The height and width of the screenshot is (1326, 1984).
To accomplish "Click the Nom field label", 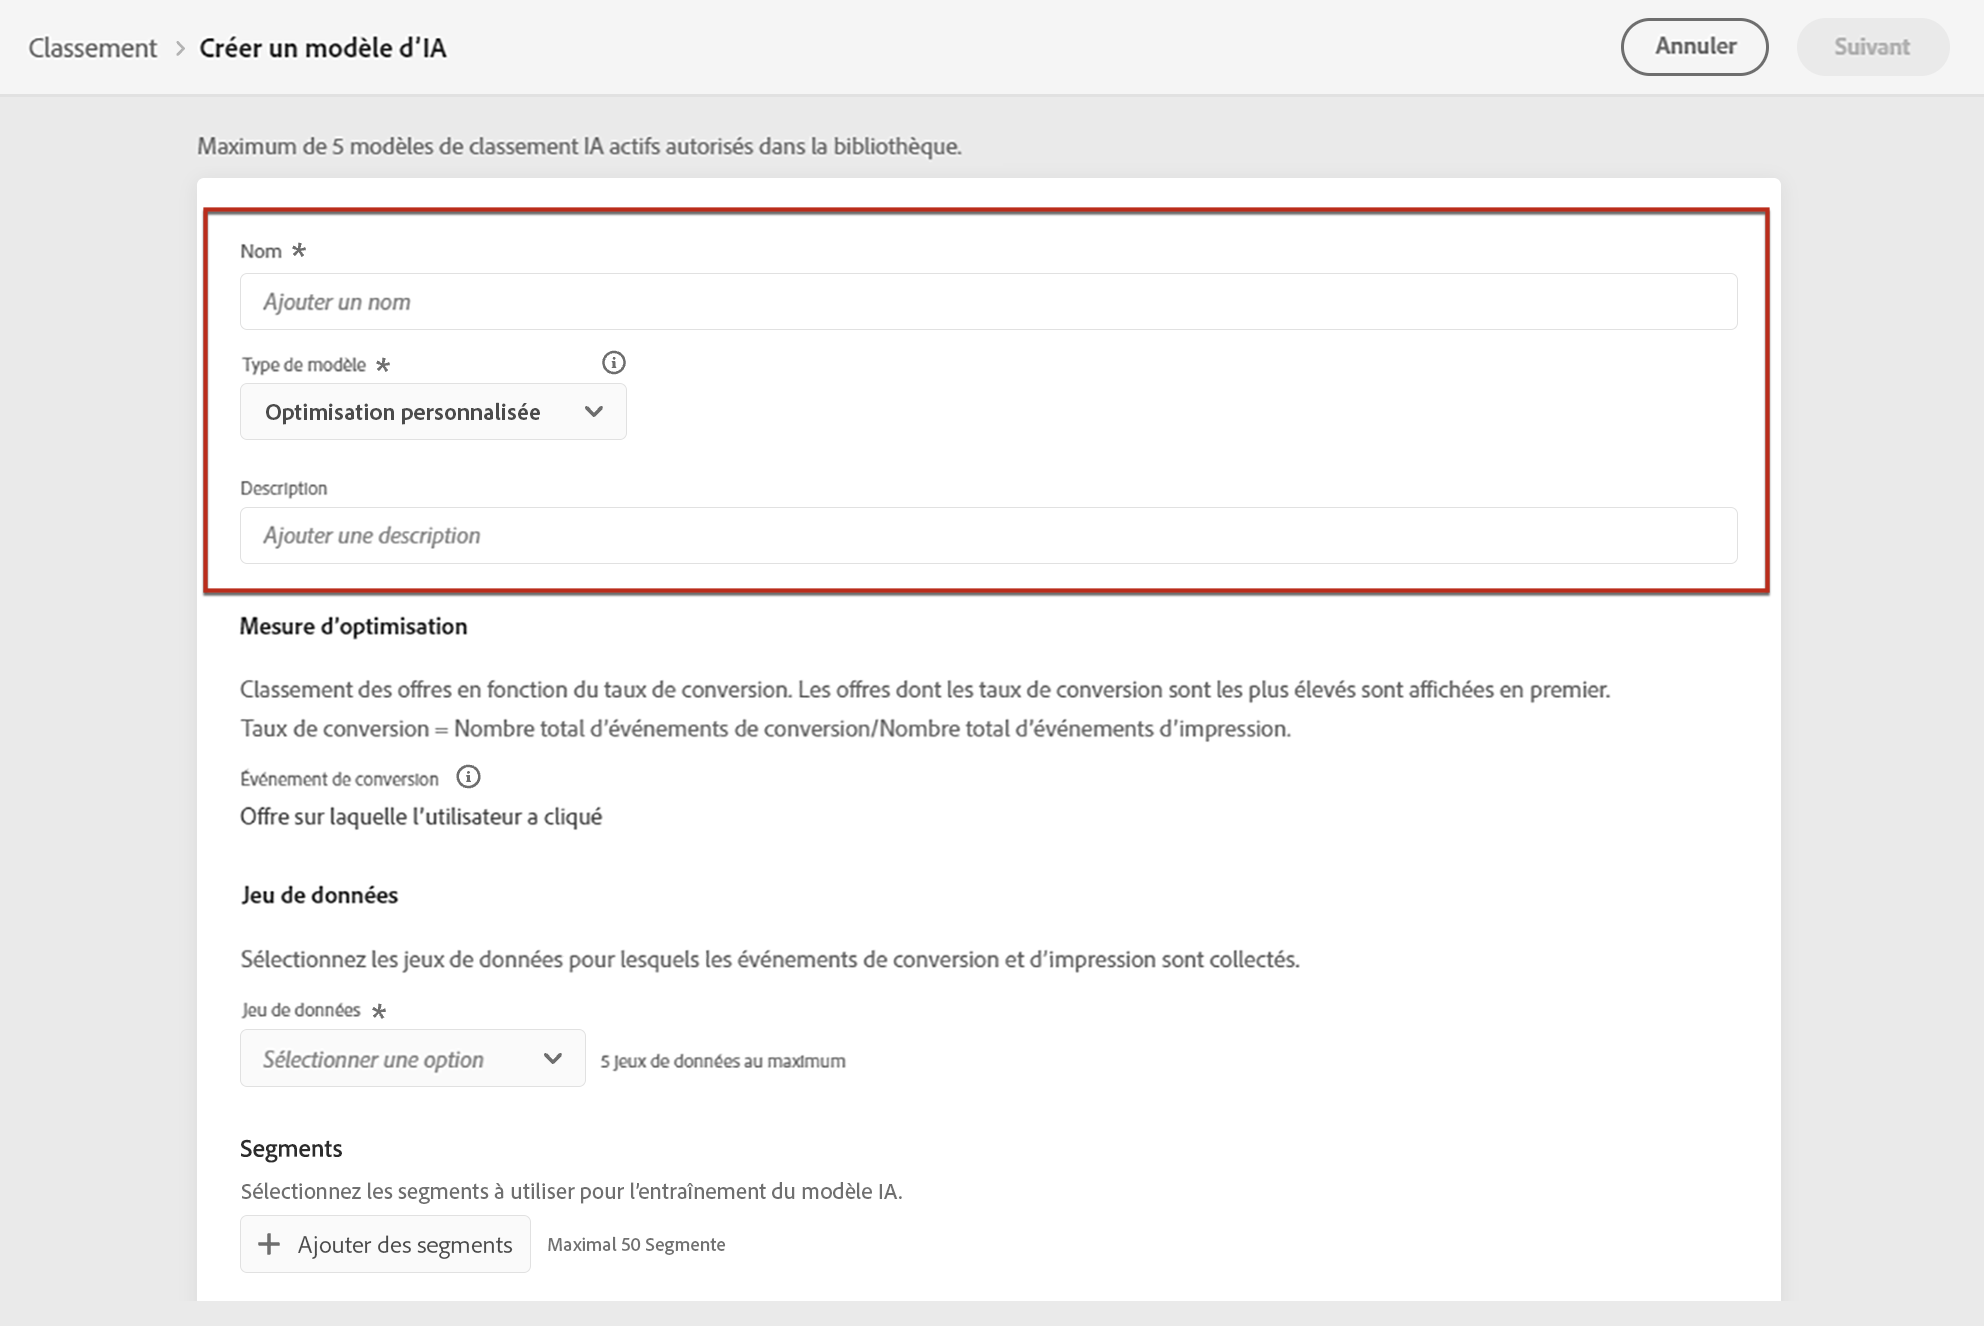I will point(261,251).
